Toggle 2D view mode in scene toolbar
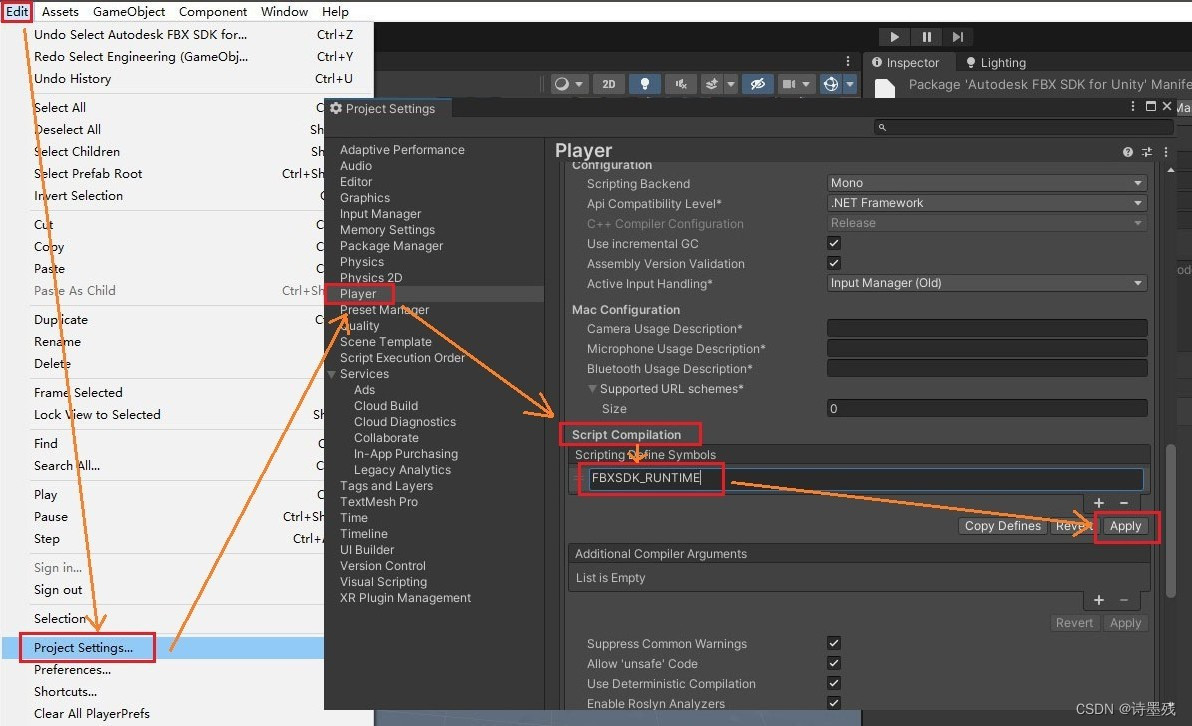Image resolution: width=1192 pixels, height=726 pixels. [609, 84]
